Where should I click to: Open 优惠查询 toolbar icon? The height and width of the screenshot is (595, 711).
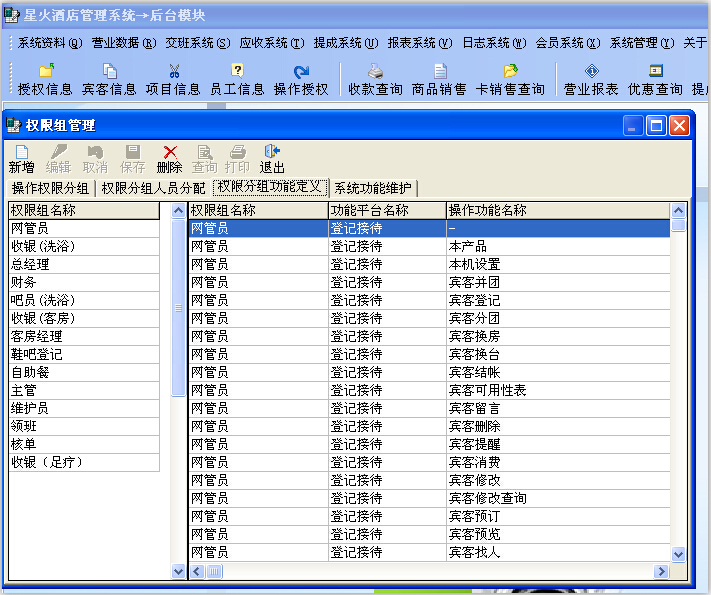(656, 71)
